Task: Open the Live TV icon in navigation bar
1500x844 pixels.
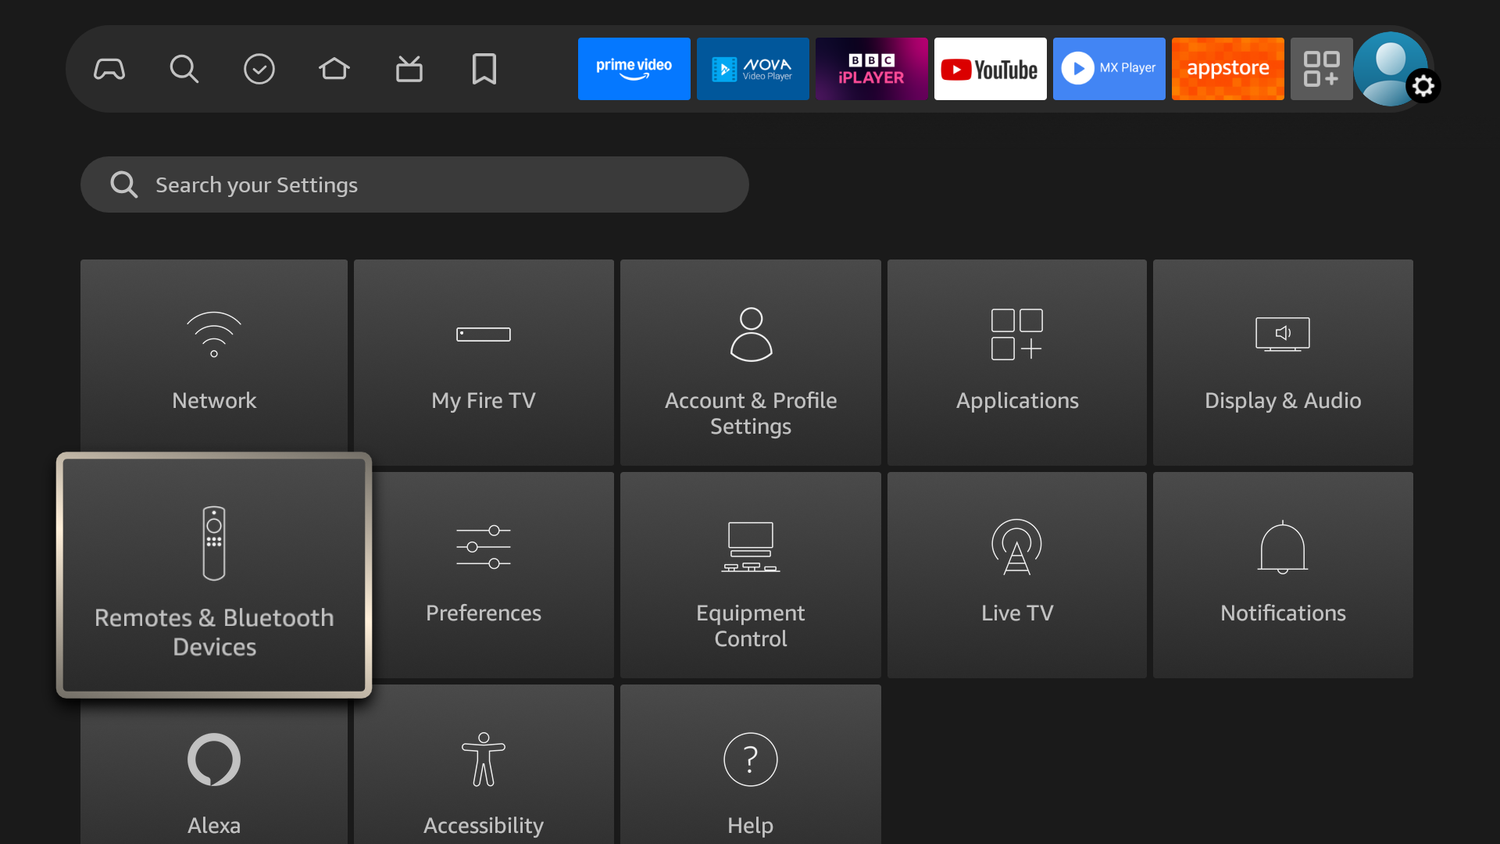Action: click(x=409, y=69)
